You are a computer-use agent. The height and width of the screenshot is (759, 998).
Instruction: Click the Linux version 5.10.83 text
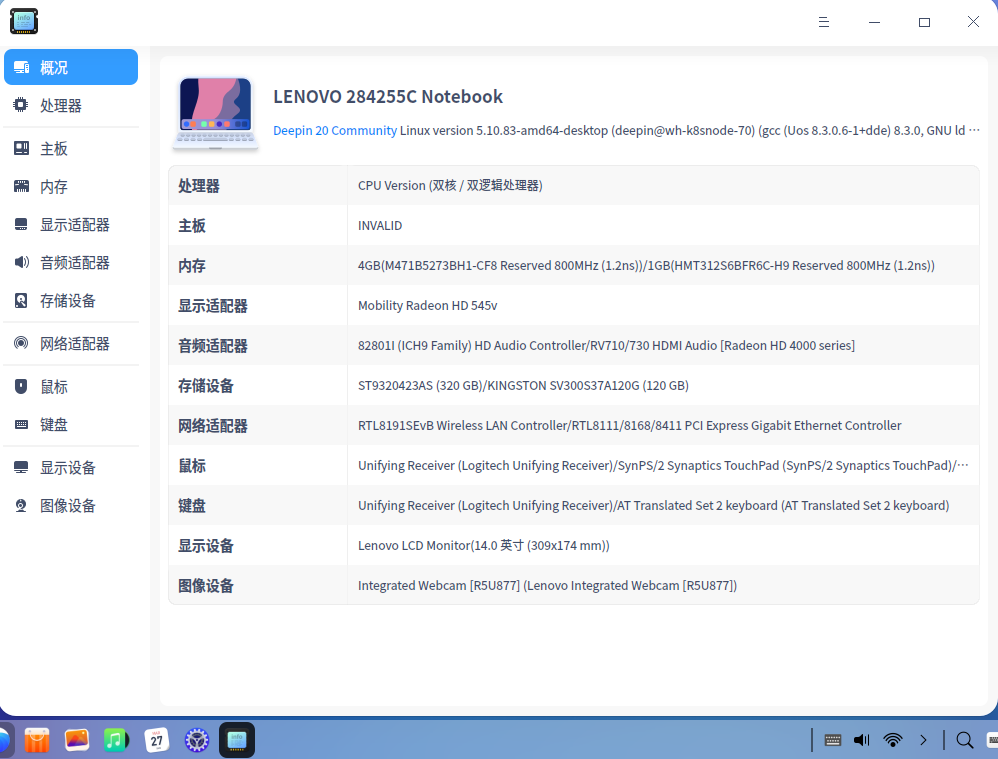coord(689,130)
